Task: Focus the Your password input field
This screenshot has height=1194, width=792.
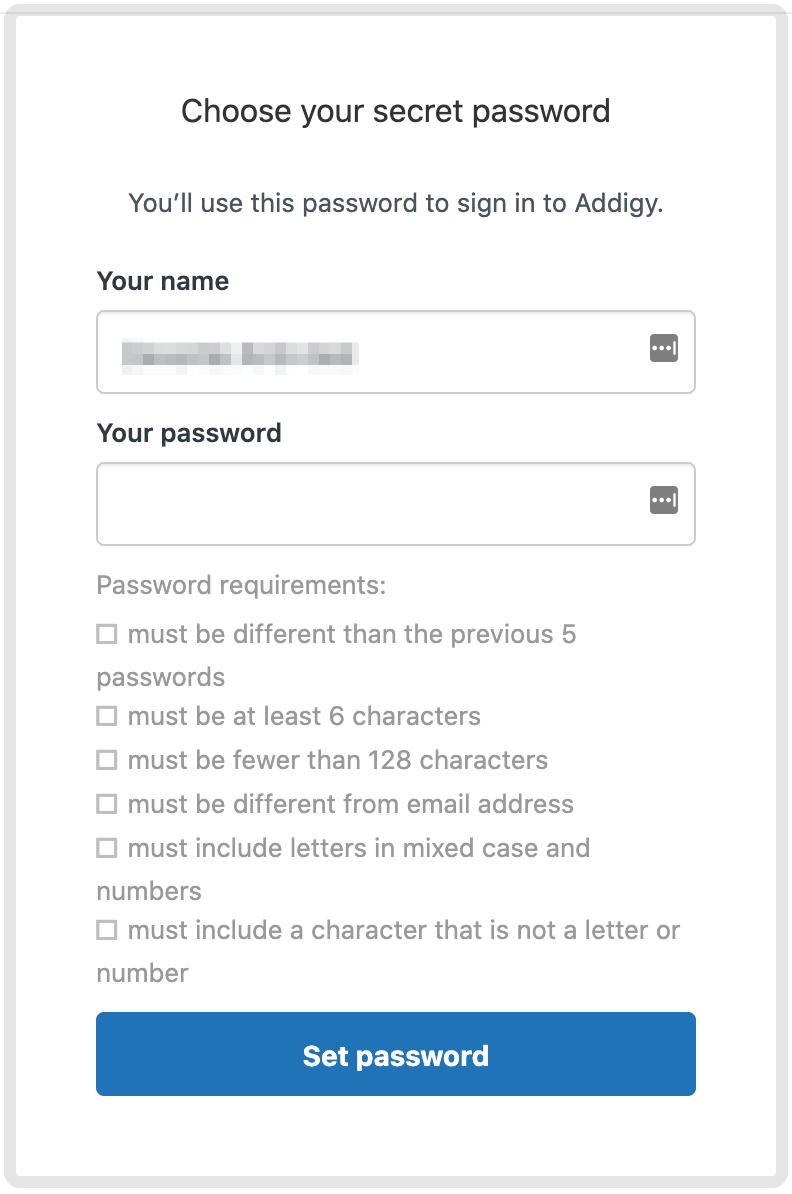Action: click(396, 504)
